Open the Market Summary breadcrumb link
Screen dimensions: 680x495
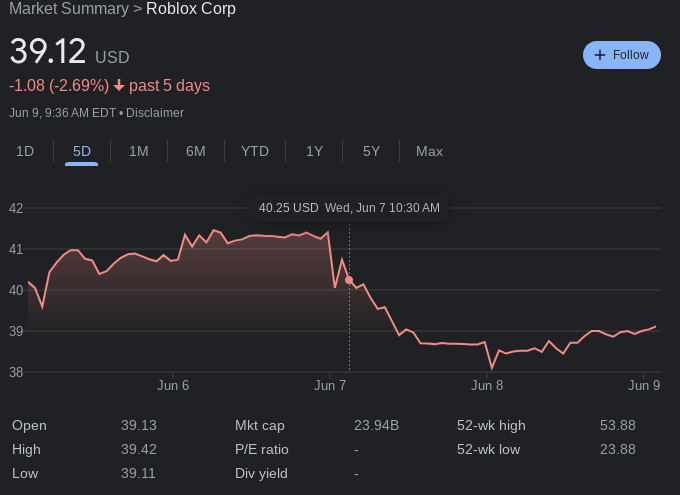69,9
